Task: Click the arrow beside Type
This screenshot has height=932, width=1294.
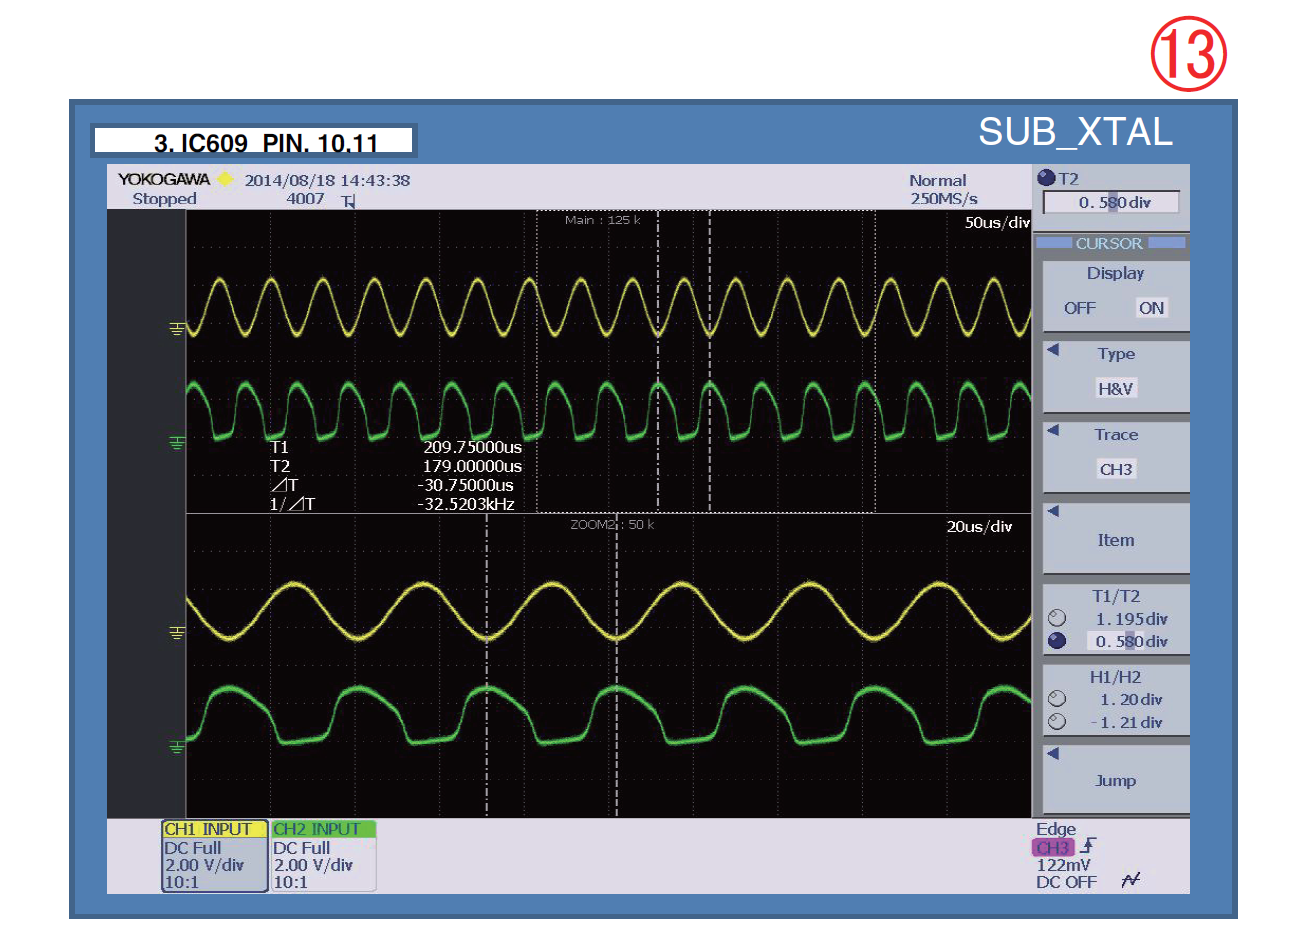Action: (1053, 350)
